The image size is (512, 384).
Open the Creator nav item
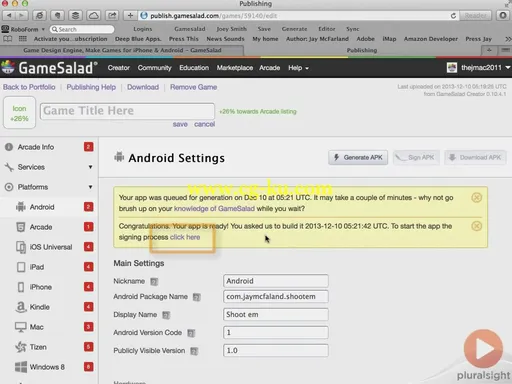[x=119, y=68]
